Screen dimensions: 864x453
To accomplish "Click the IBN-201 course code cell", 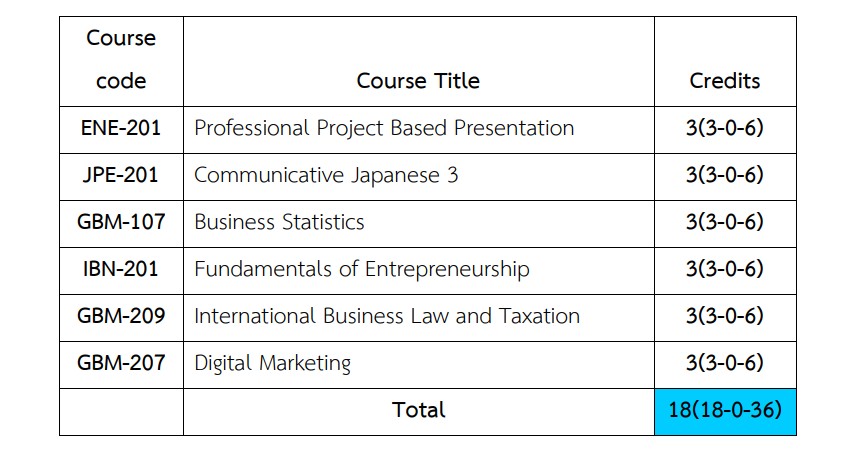I will (121, 269).
